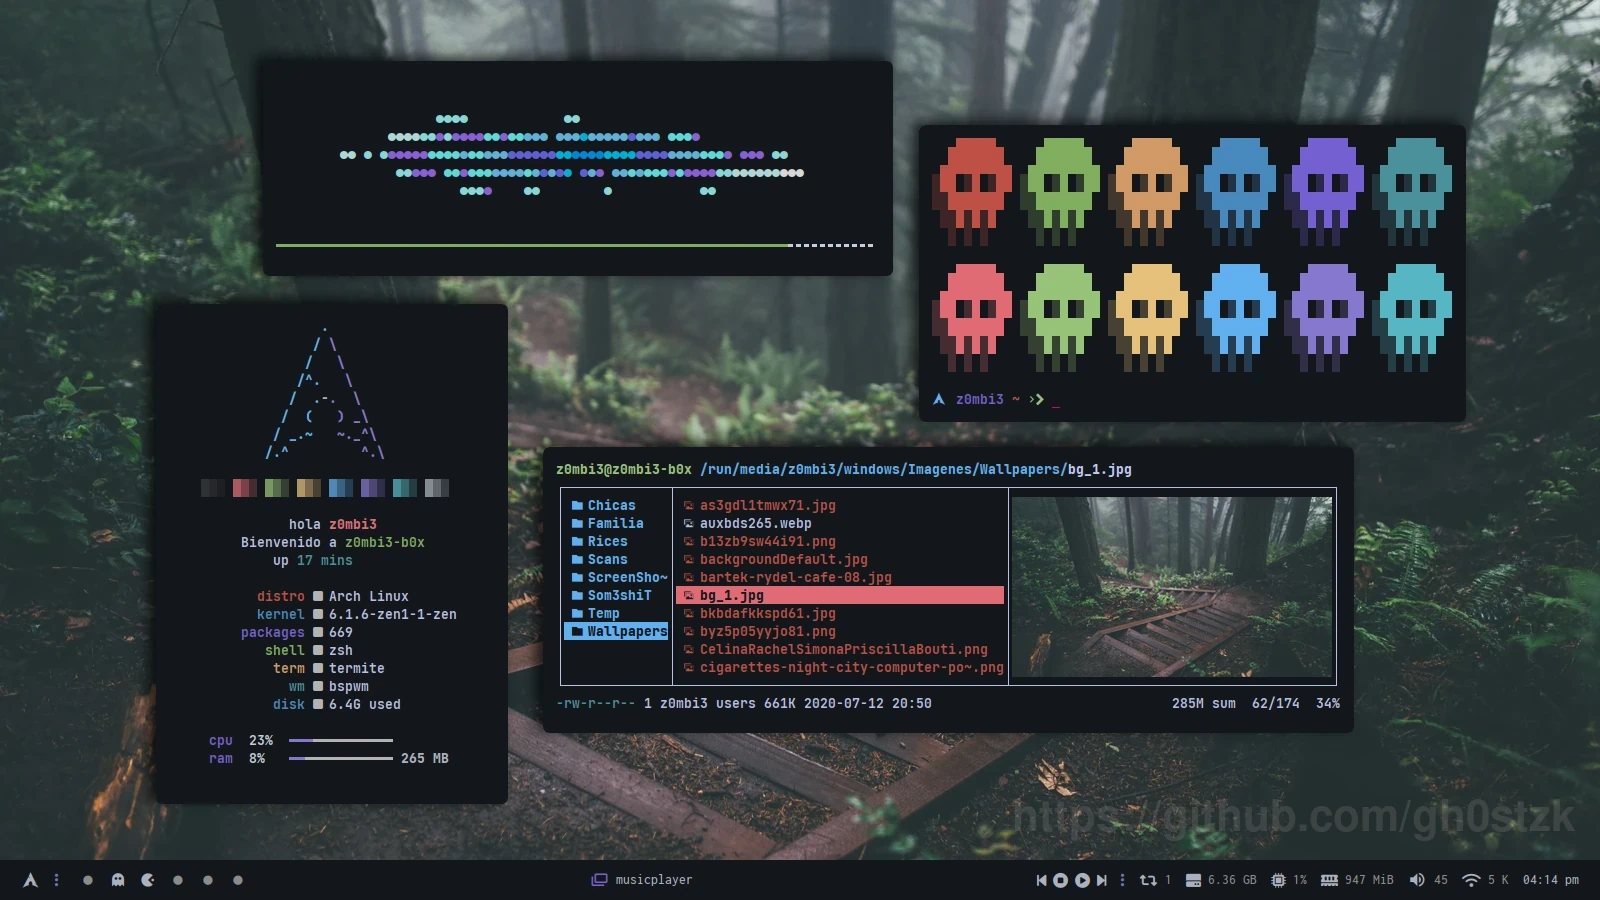Click the disk usage icon in the bar
Screen dimensions: 1600x900
point(1193,880)
